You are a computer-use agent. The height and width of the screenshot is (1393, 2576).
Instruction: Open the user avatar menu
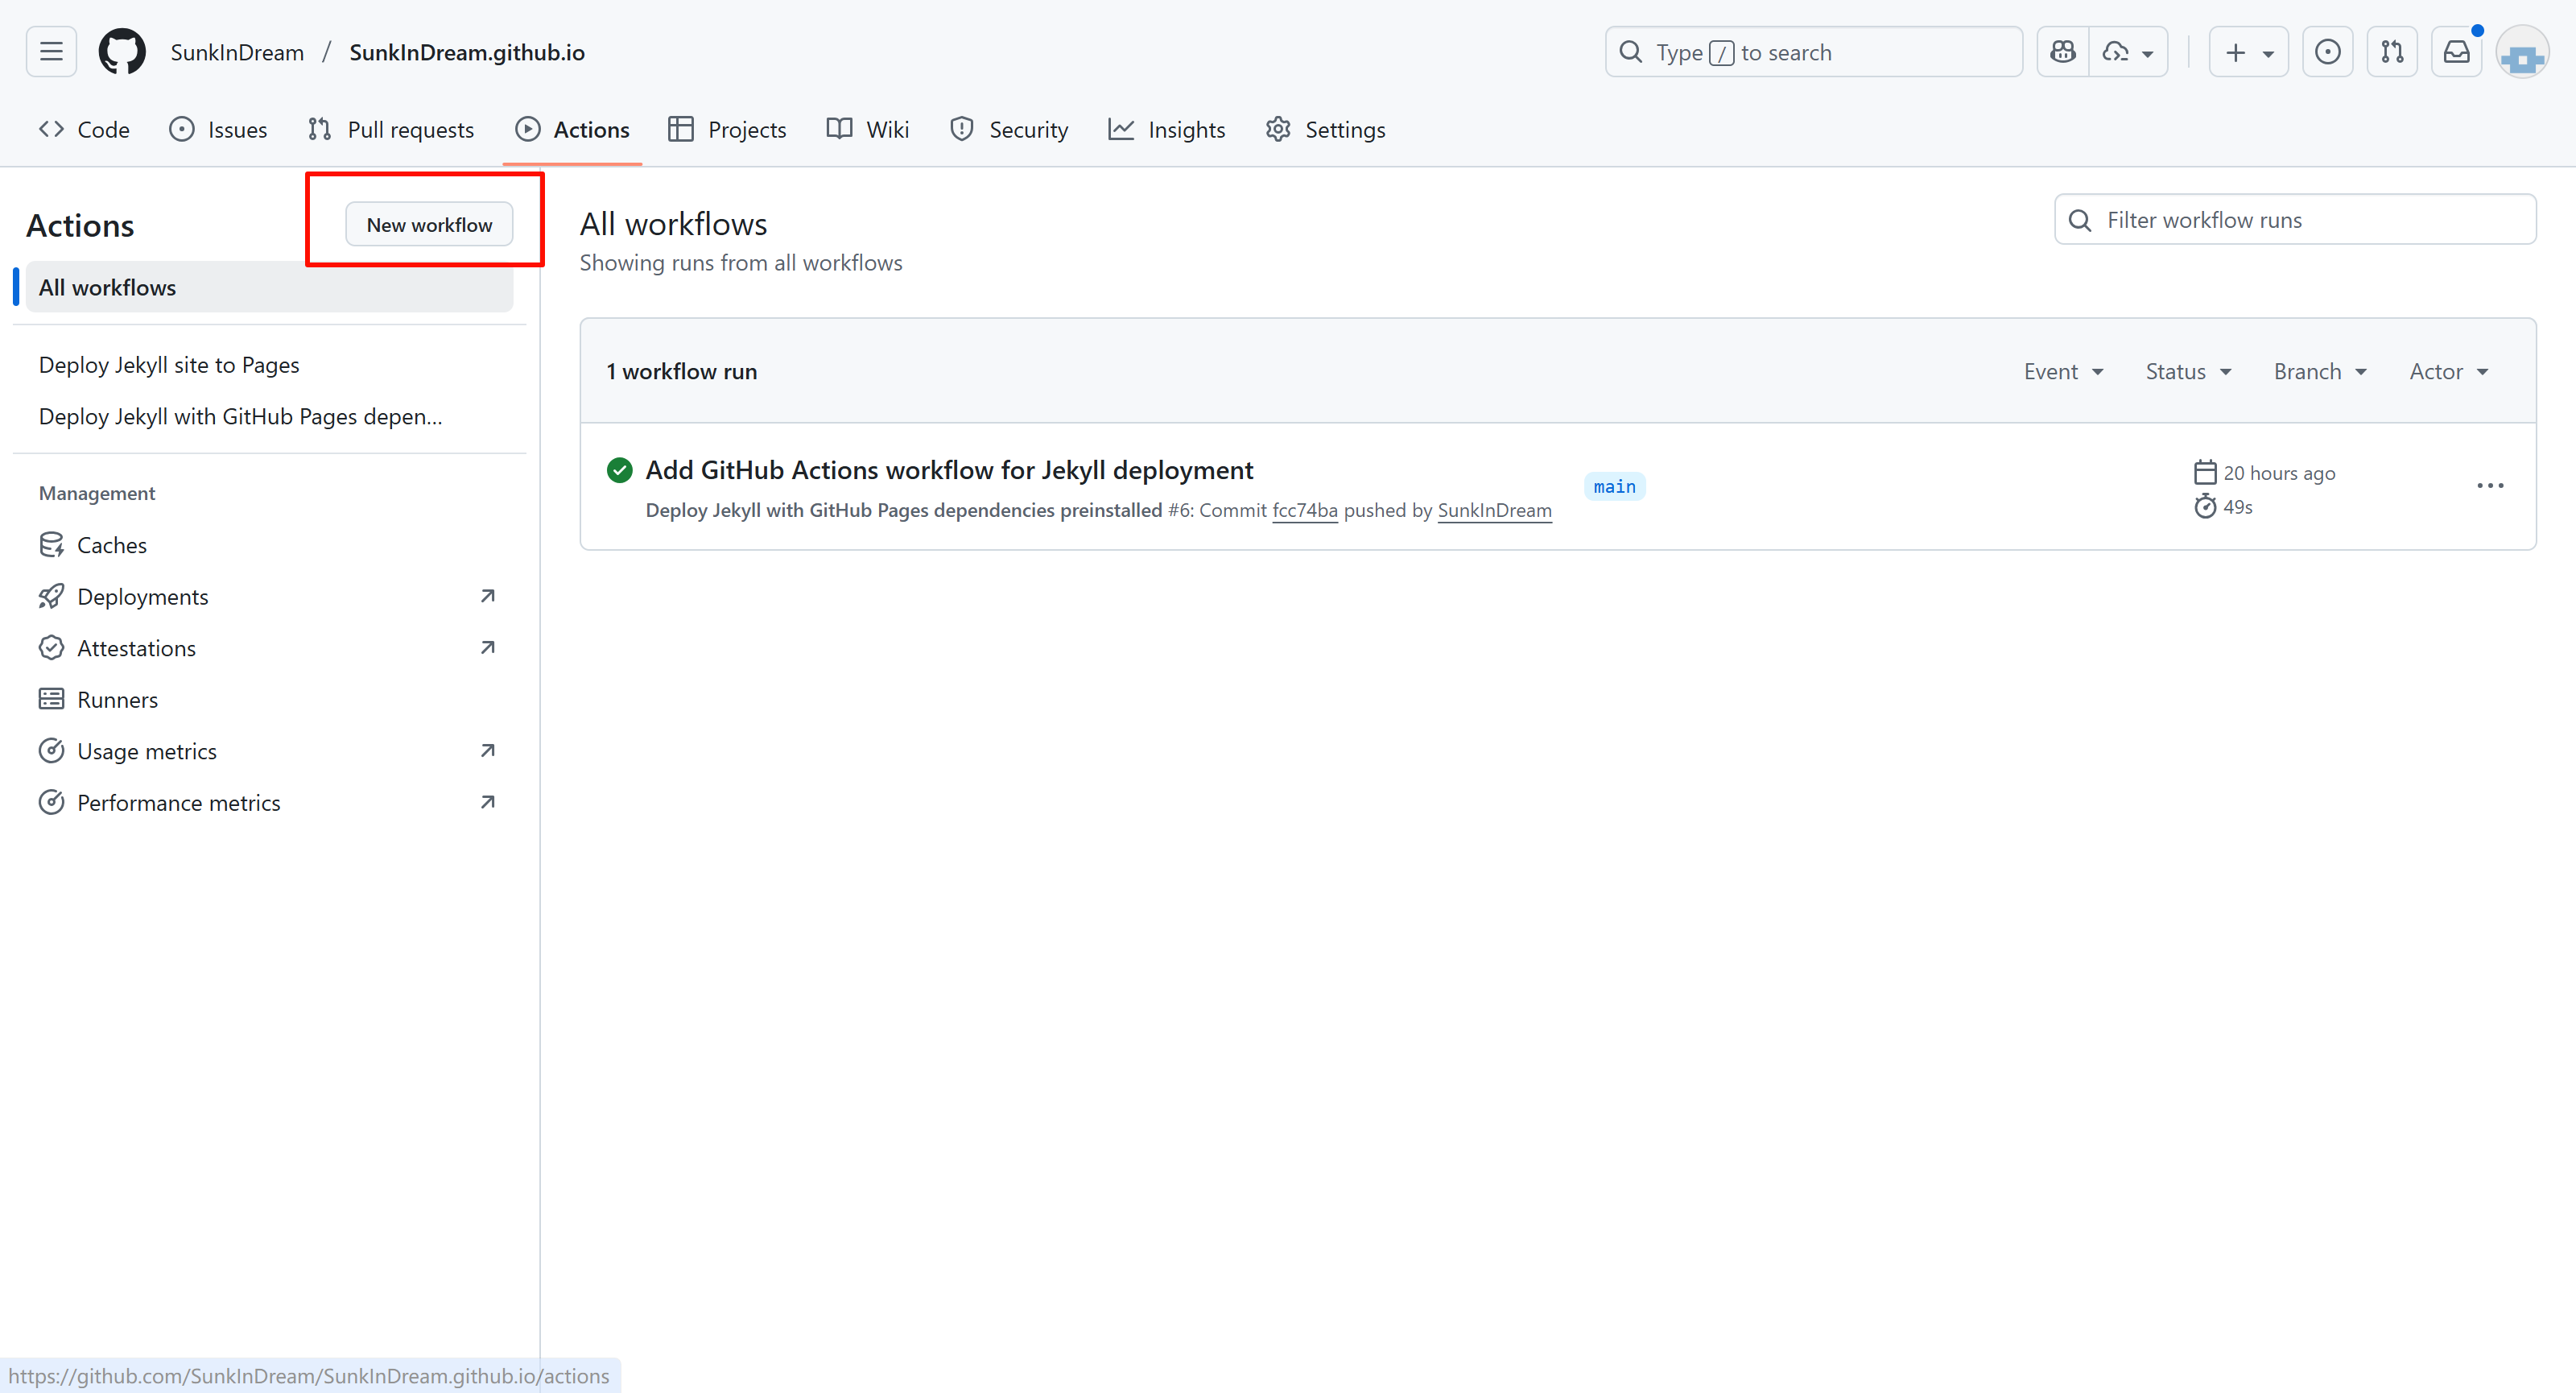click(2522, 54)
